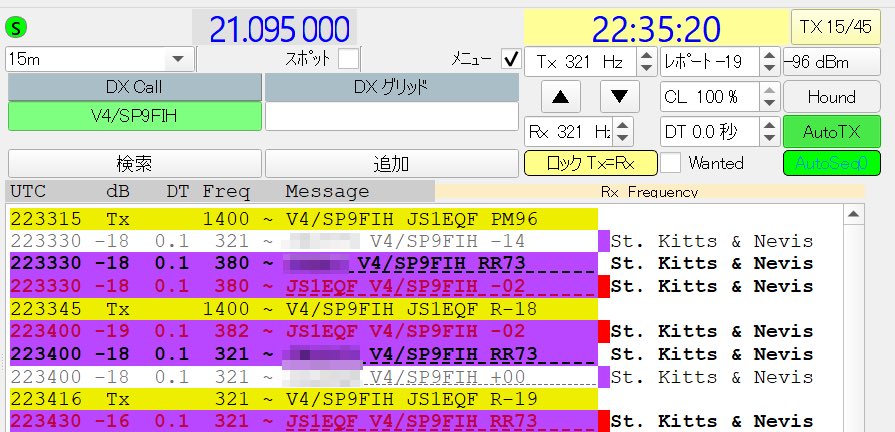Click the DX Call field showing V4/SP9FIH

point(135,116)
